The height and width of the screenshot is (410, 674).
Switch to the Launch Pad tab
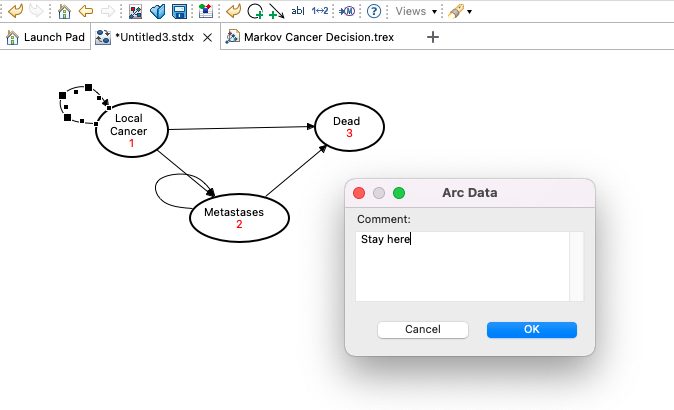pos(45,37)
